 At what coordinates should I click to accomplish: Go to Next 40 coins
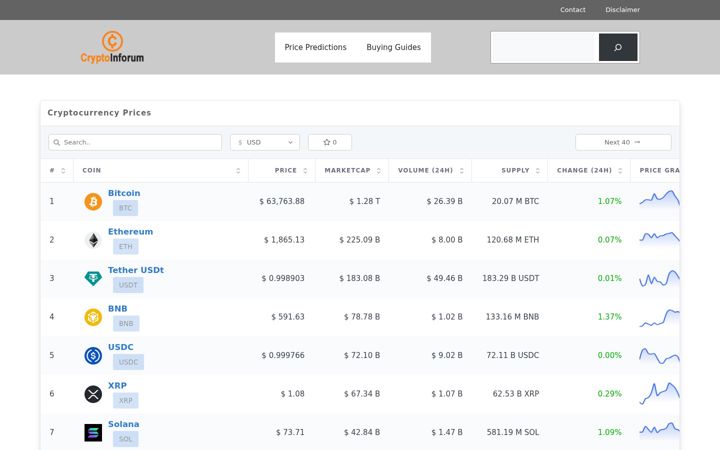[623, 142]
